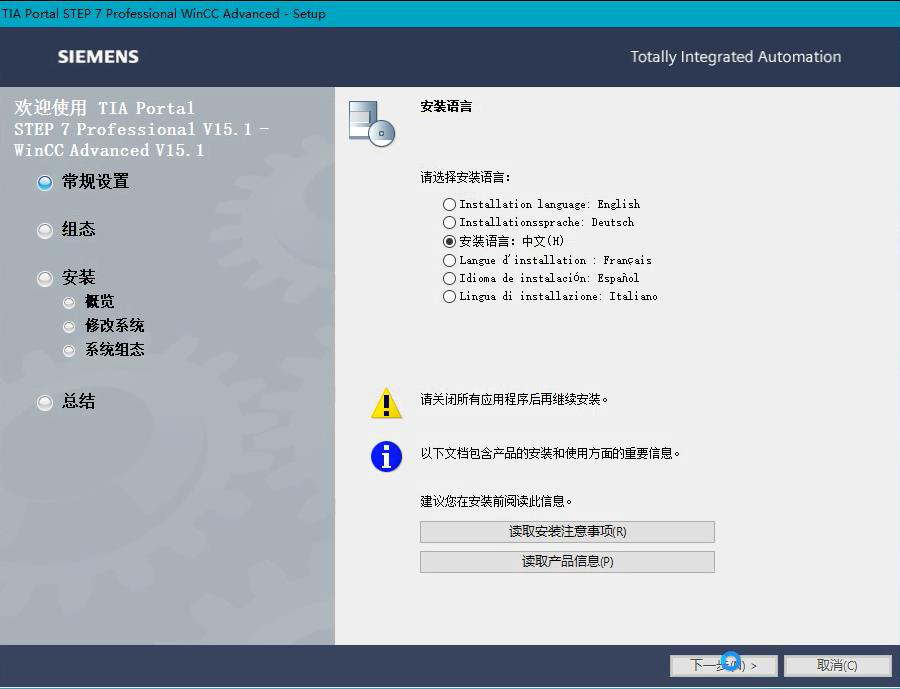Click the blue information icon

pyautogui.click(x=386, y=456)
